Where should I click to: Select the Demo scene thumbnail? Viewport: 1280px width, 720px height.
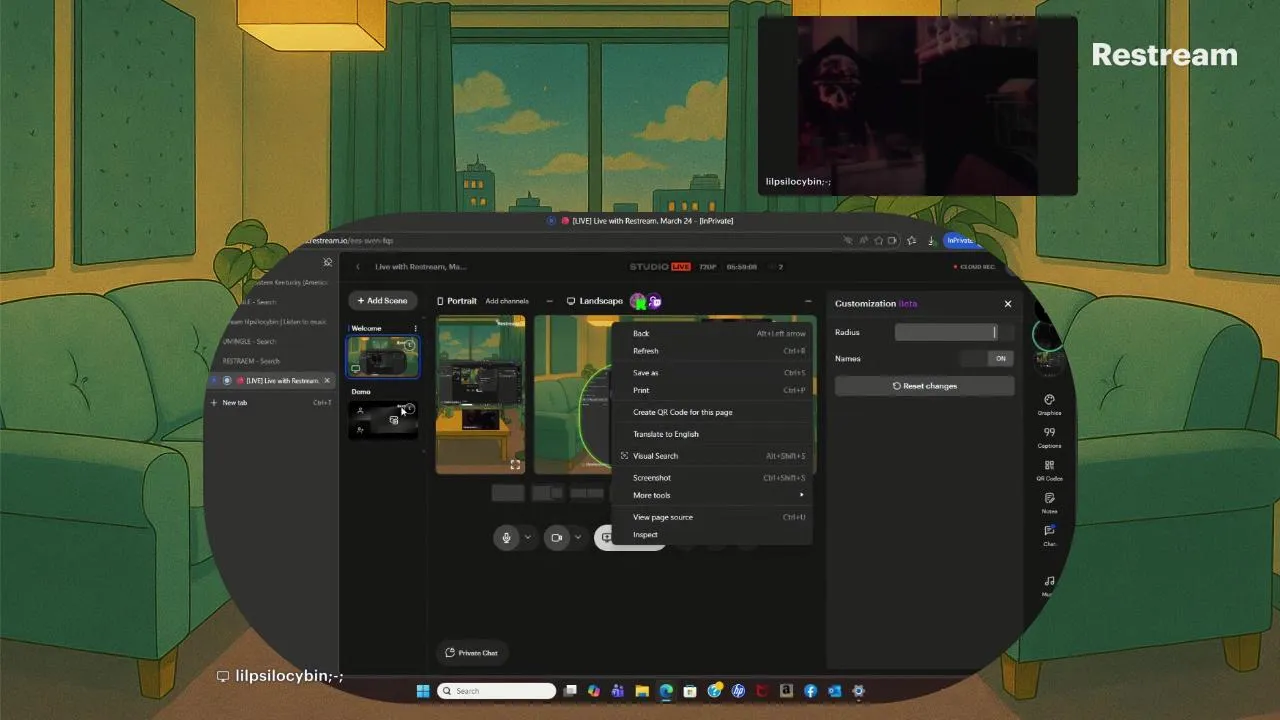coord(383,420)
